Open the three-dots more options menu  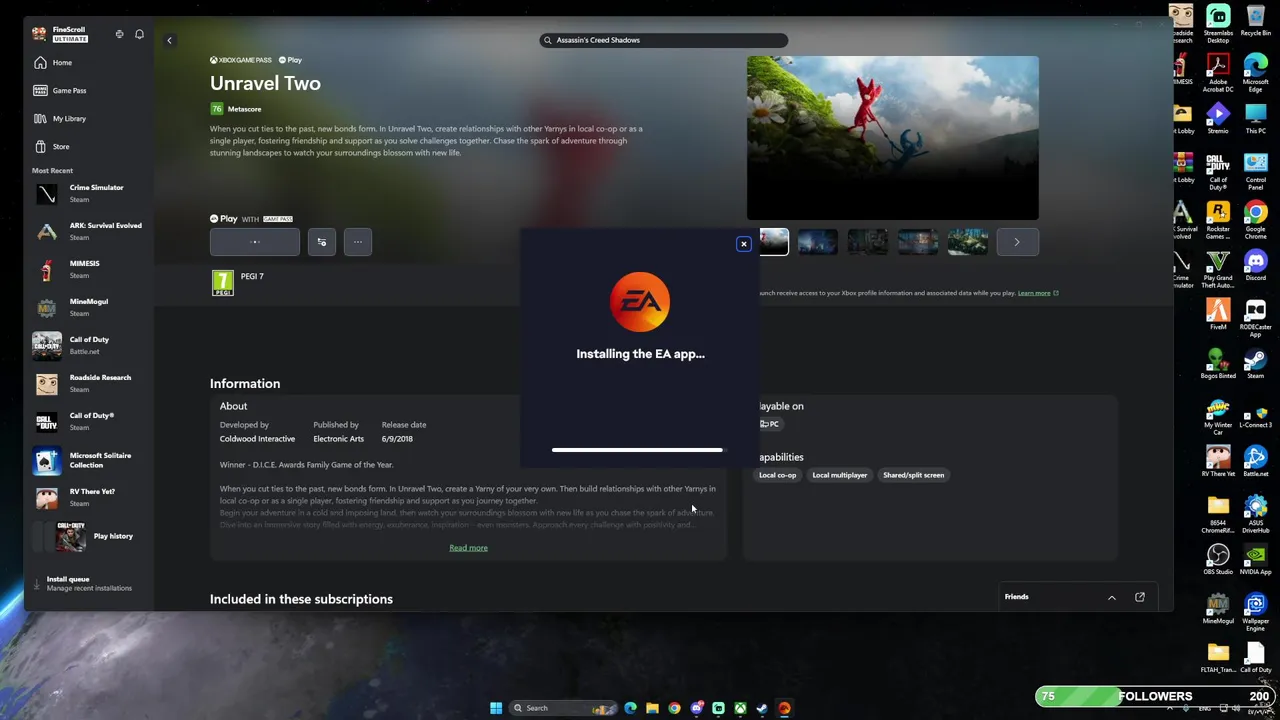[358, 242]
